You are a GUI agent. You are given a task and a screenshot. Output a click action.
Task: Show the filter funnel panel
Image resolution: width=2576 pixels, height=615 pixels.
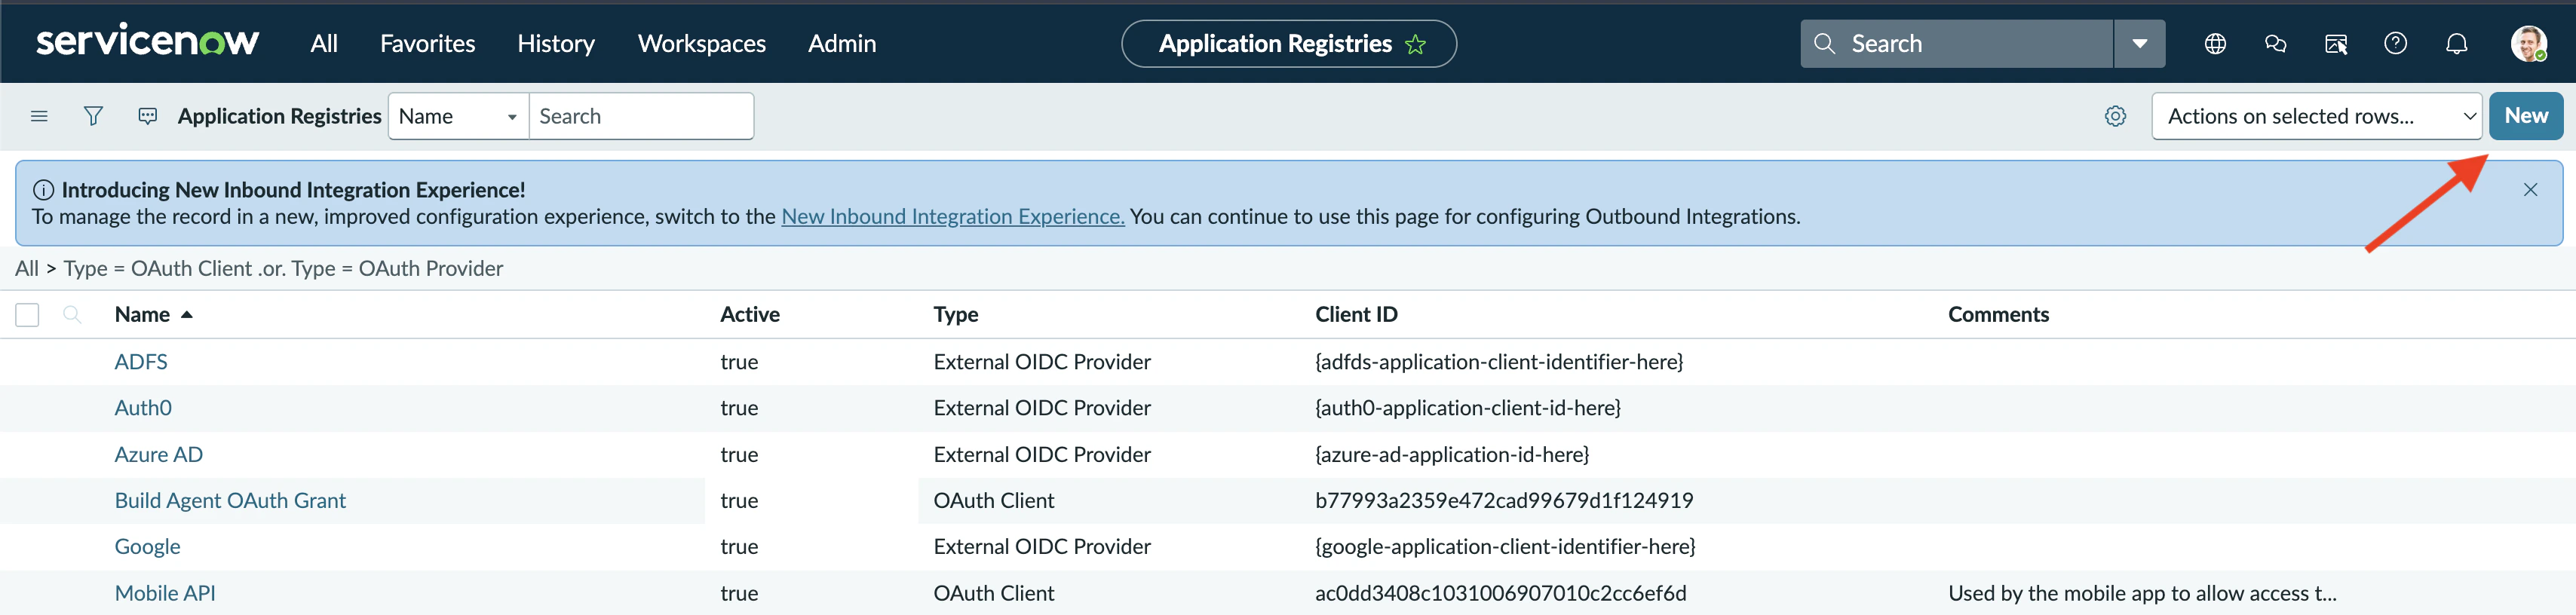(93, 116)
